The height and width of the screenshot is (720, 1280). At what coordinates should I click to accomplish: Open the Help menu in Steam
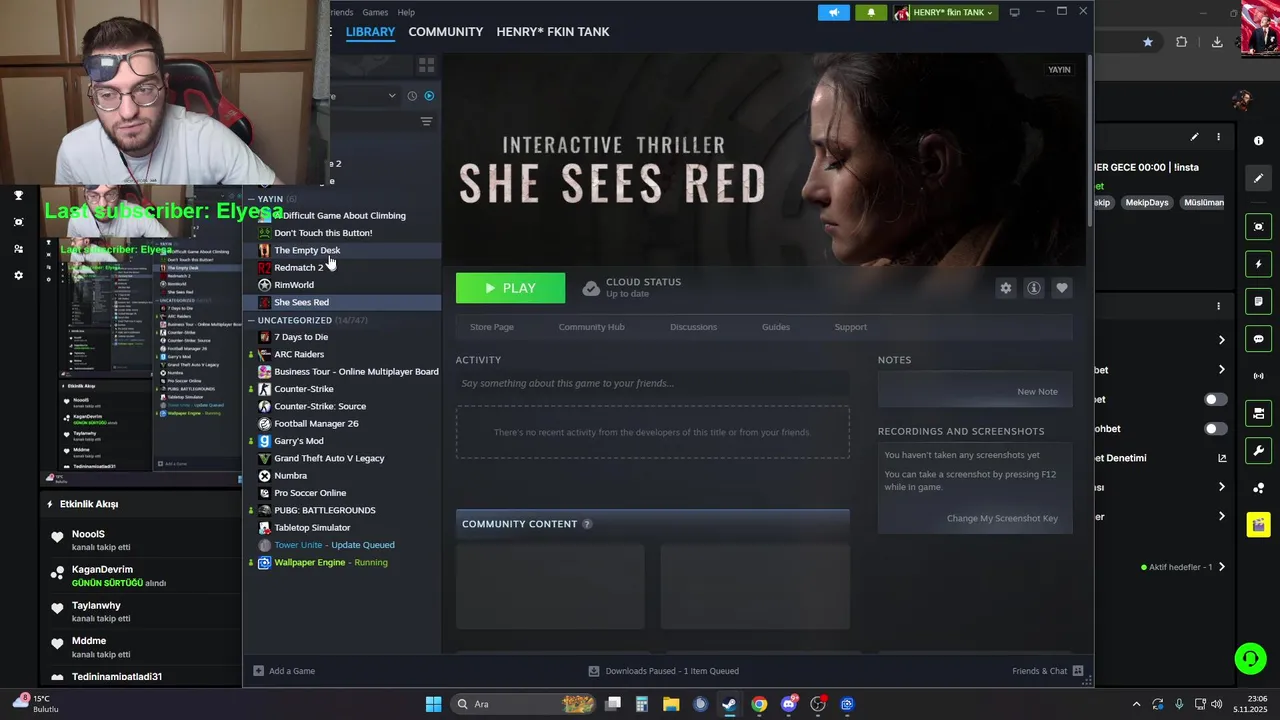tap(406, 12)
